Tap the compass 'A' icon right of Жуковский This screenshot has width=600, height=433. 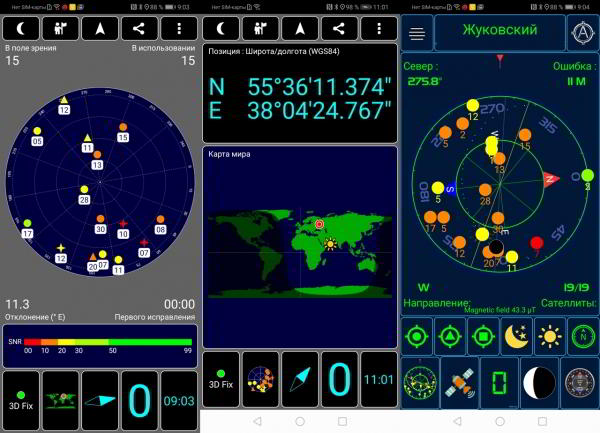pyautogui.click(x=580, y=33)
